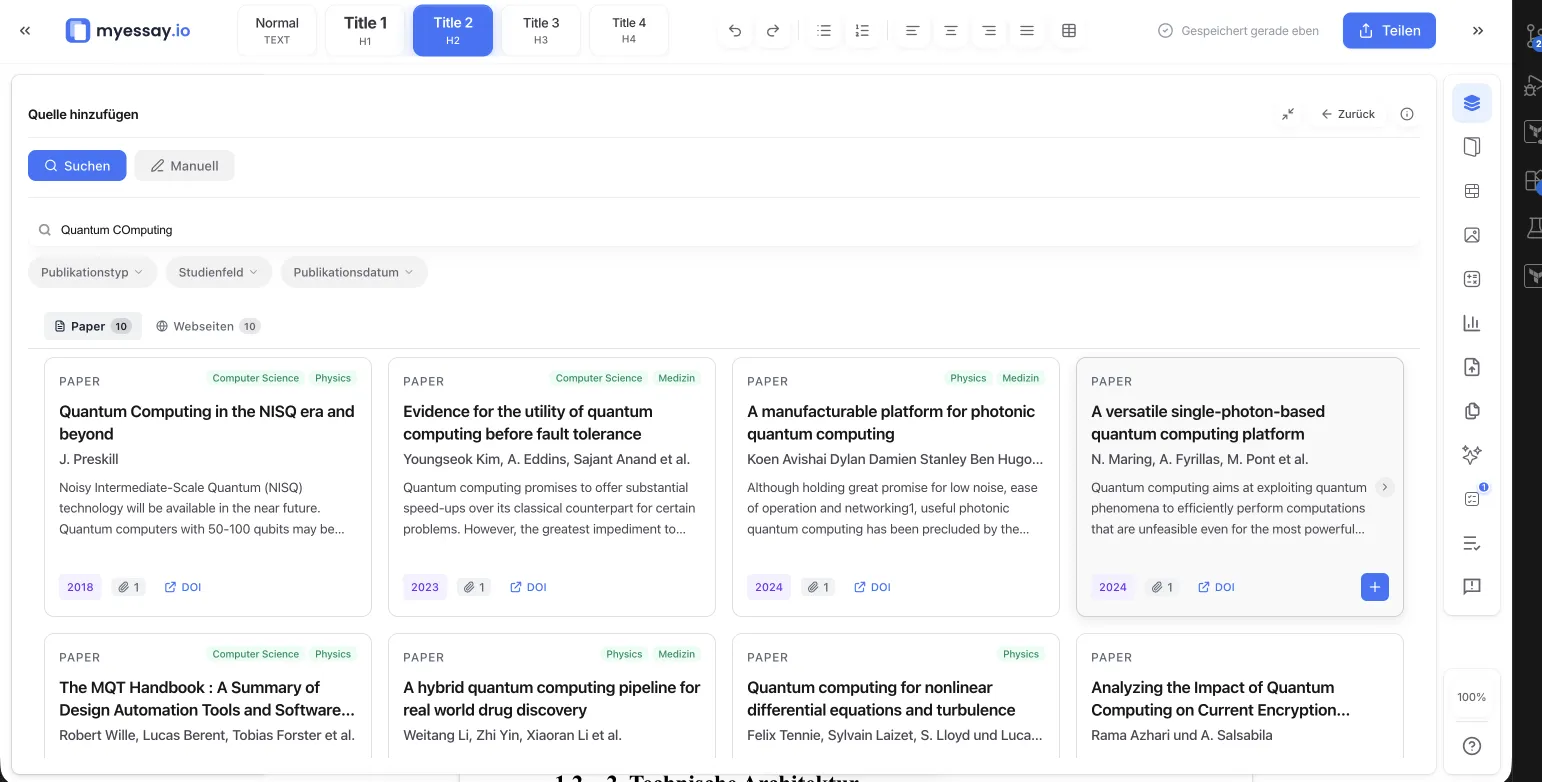Screen dimensions: 1542x782
Task: Click the Quantum COmputing search field
Action: click(x=700, y=230)
